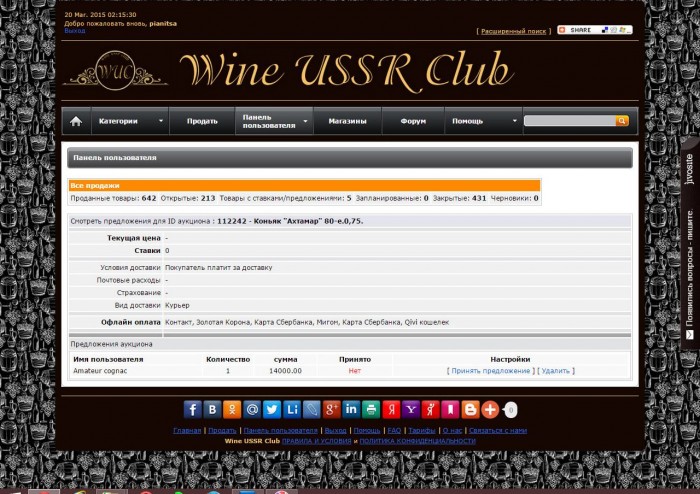Expand the Категории dropdown arrow
This screenshot has width=700, height=494.
(x=161, y=121)
